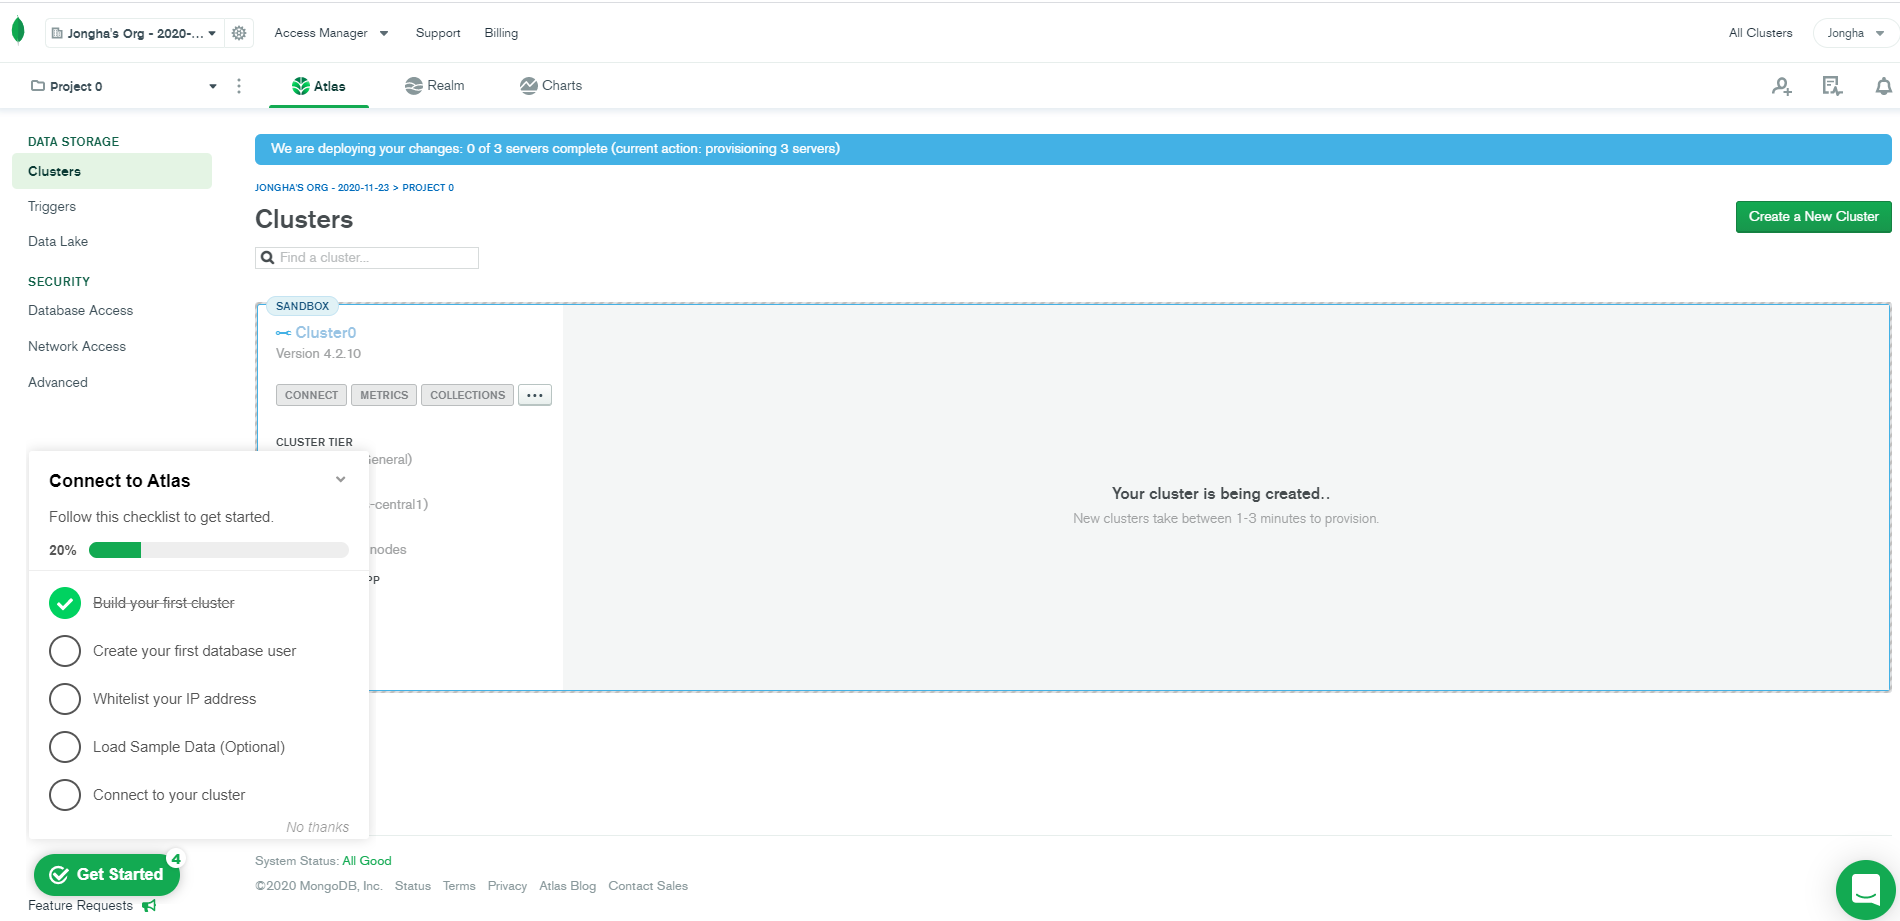
Task: Click the CONNECT button for Cluster0
Action: [311, 395]
